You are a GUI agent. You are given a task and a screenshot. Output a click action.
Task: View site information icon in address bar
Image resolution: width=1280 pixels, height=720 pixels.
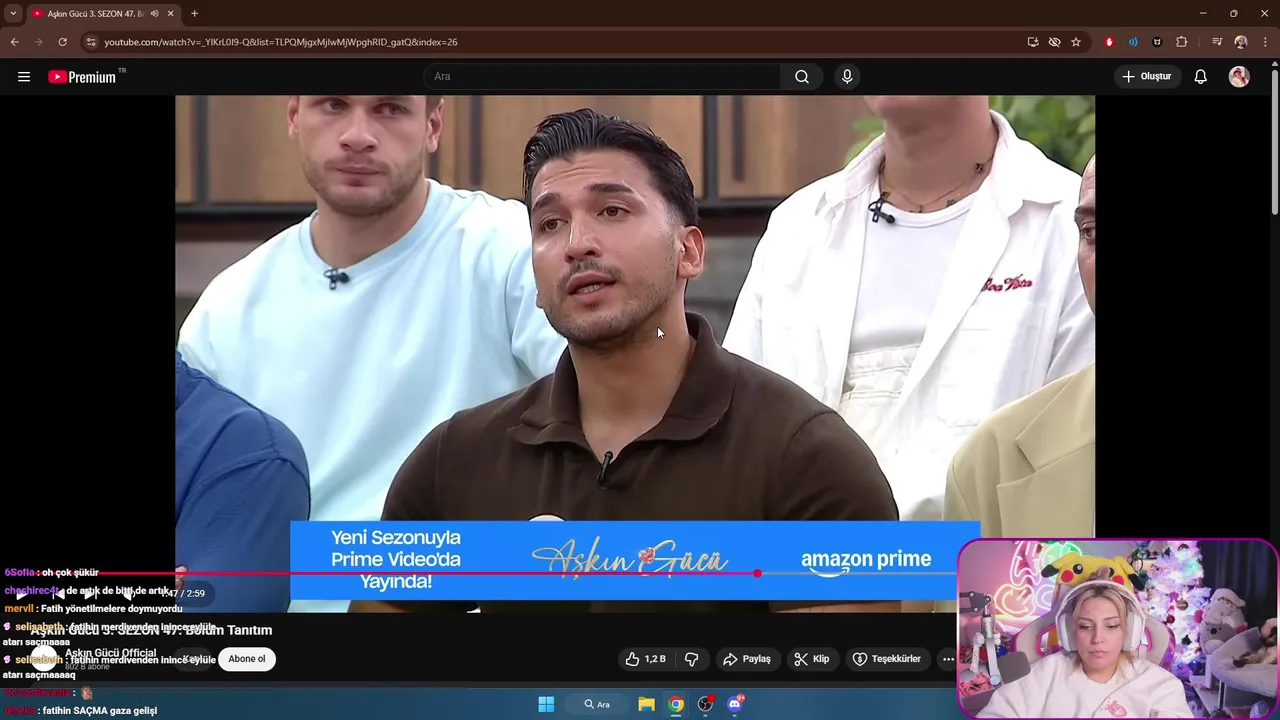pos(91,42)
